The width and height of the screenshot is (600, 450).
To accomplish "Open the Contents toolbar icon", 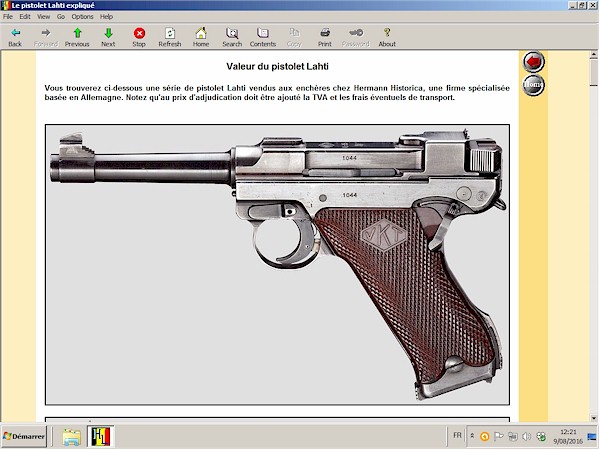I will click(x=262, y=33).
